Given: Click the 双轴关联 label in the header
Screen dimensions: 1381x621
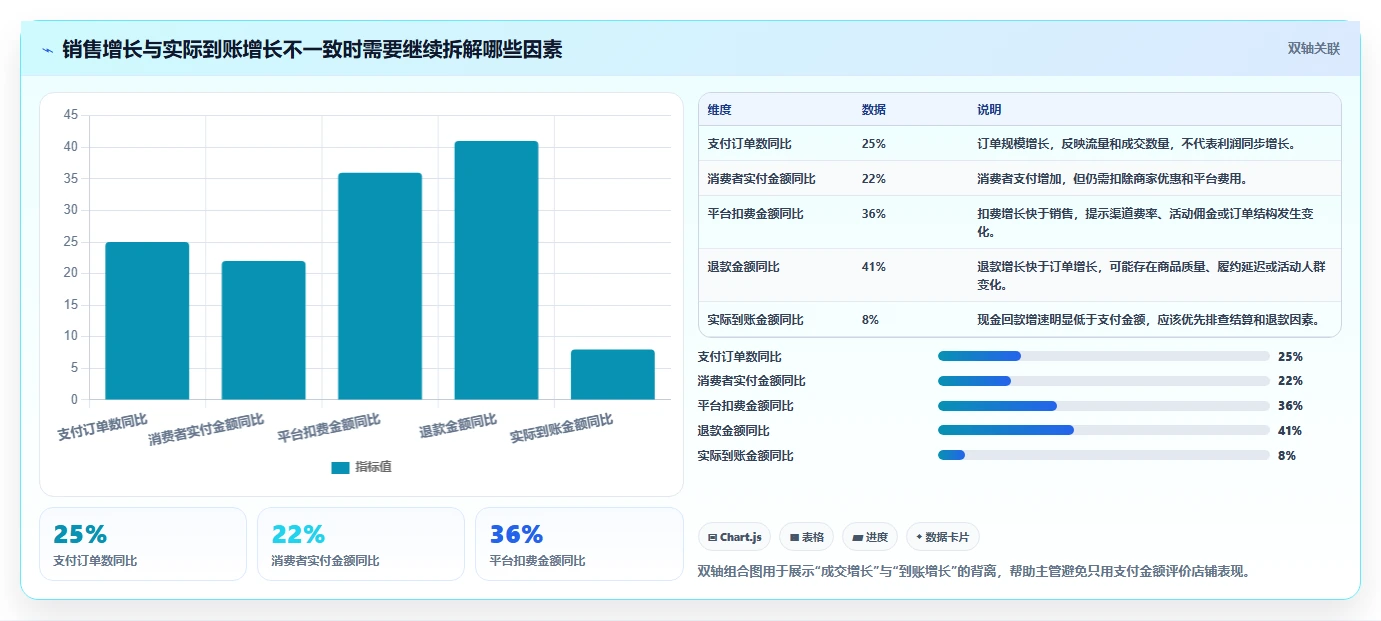Looking at the screenshot, I should (1313, 49).
